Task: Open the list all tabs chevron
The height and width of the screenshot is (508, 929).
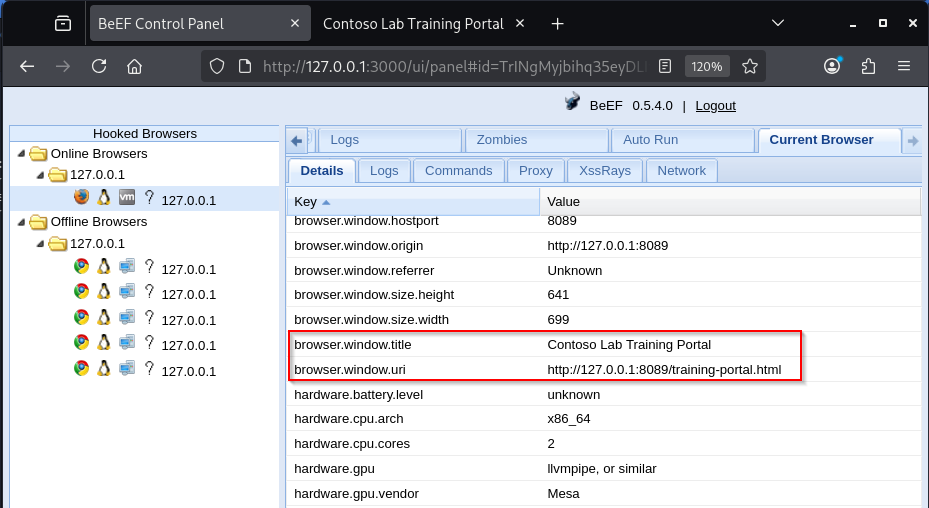Action: 777,24
